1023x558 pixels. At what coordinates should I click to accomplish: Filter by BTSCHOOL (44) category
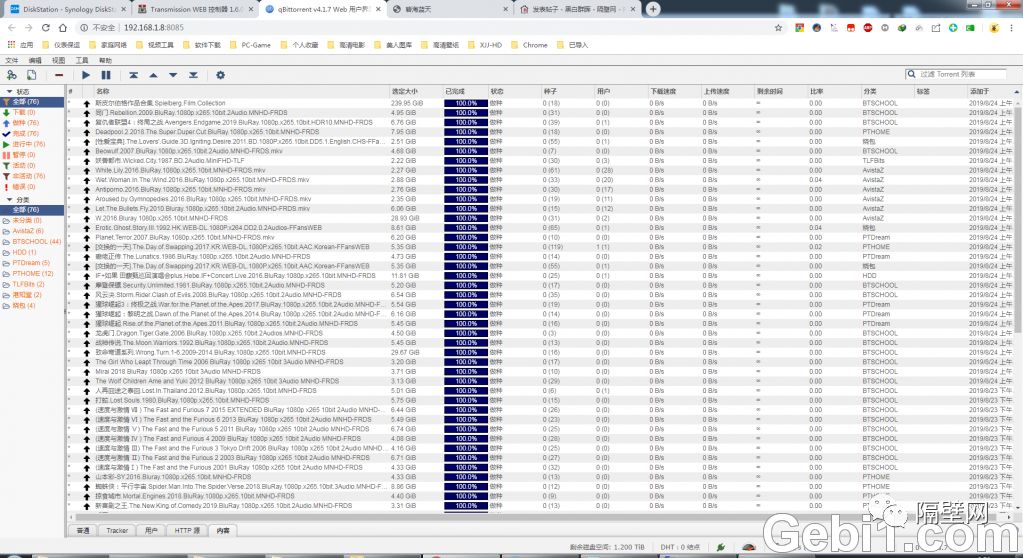[x=36, y=241]
